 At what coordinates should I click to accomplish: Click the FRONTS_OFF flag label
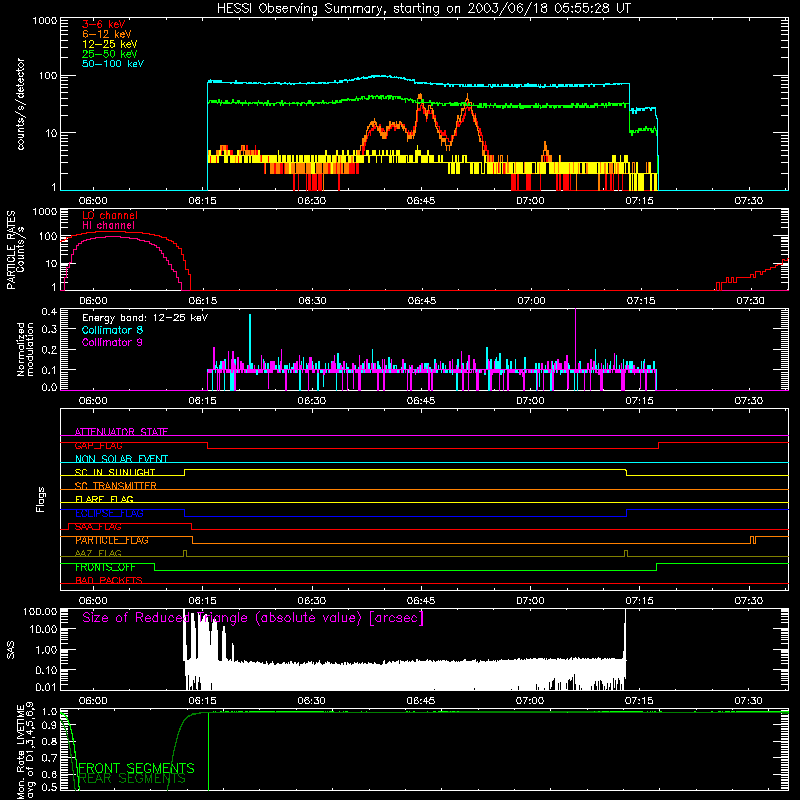(105, 567)
